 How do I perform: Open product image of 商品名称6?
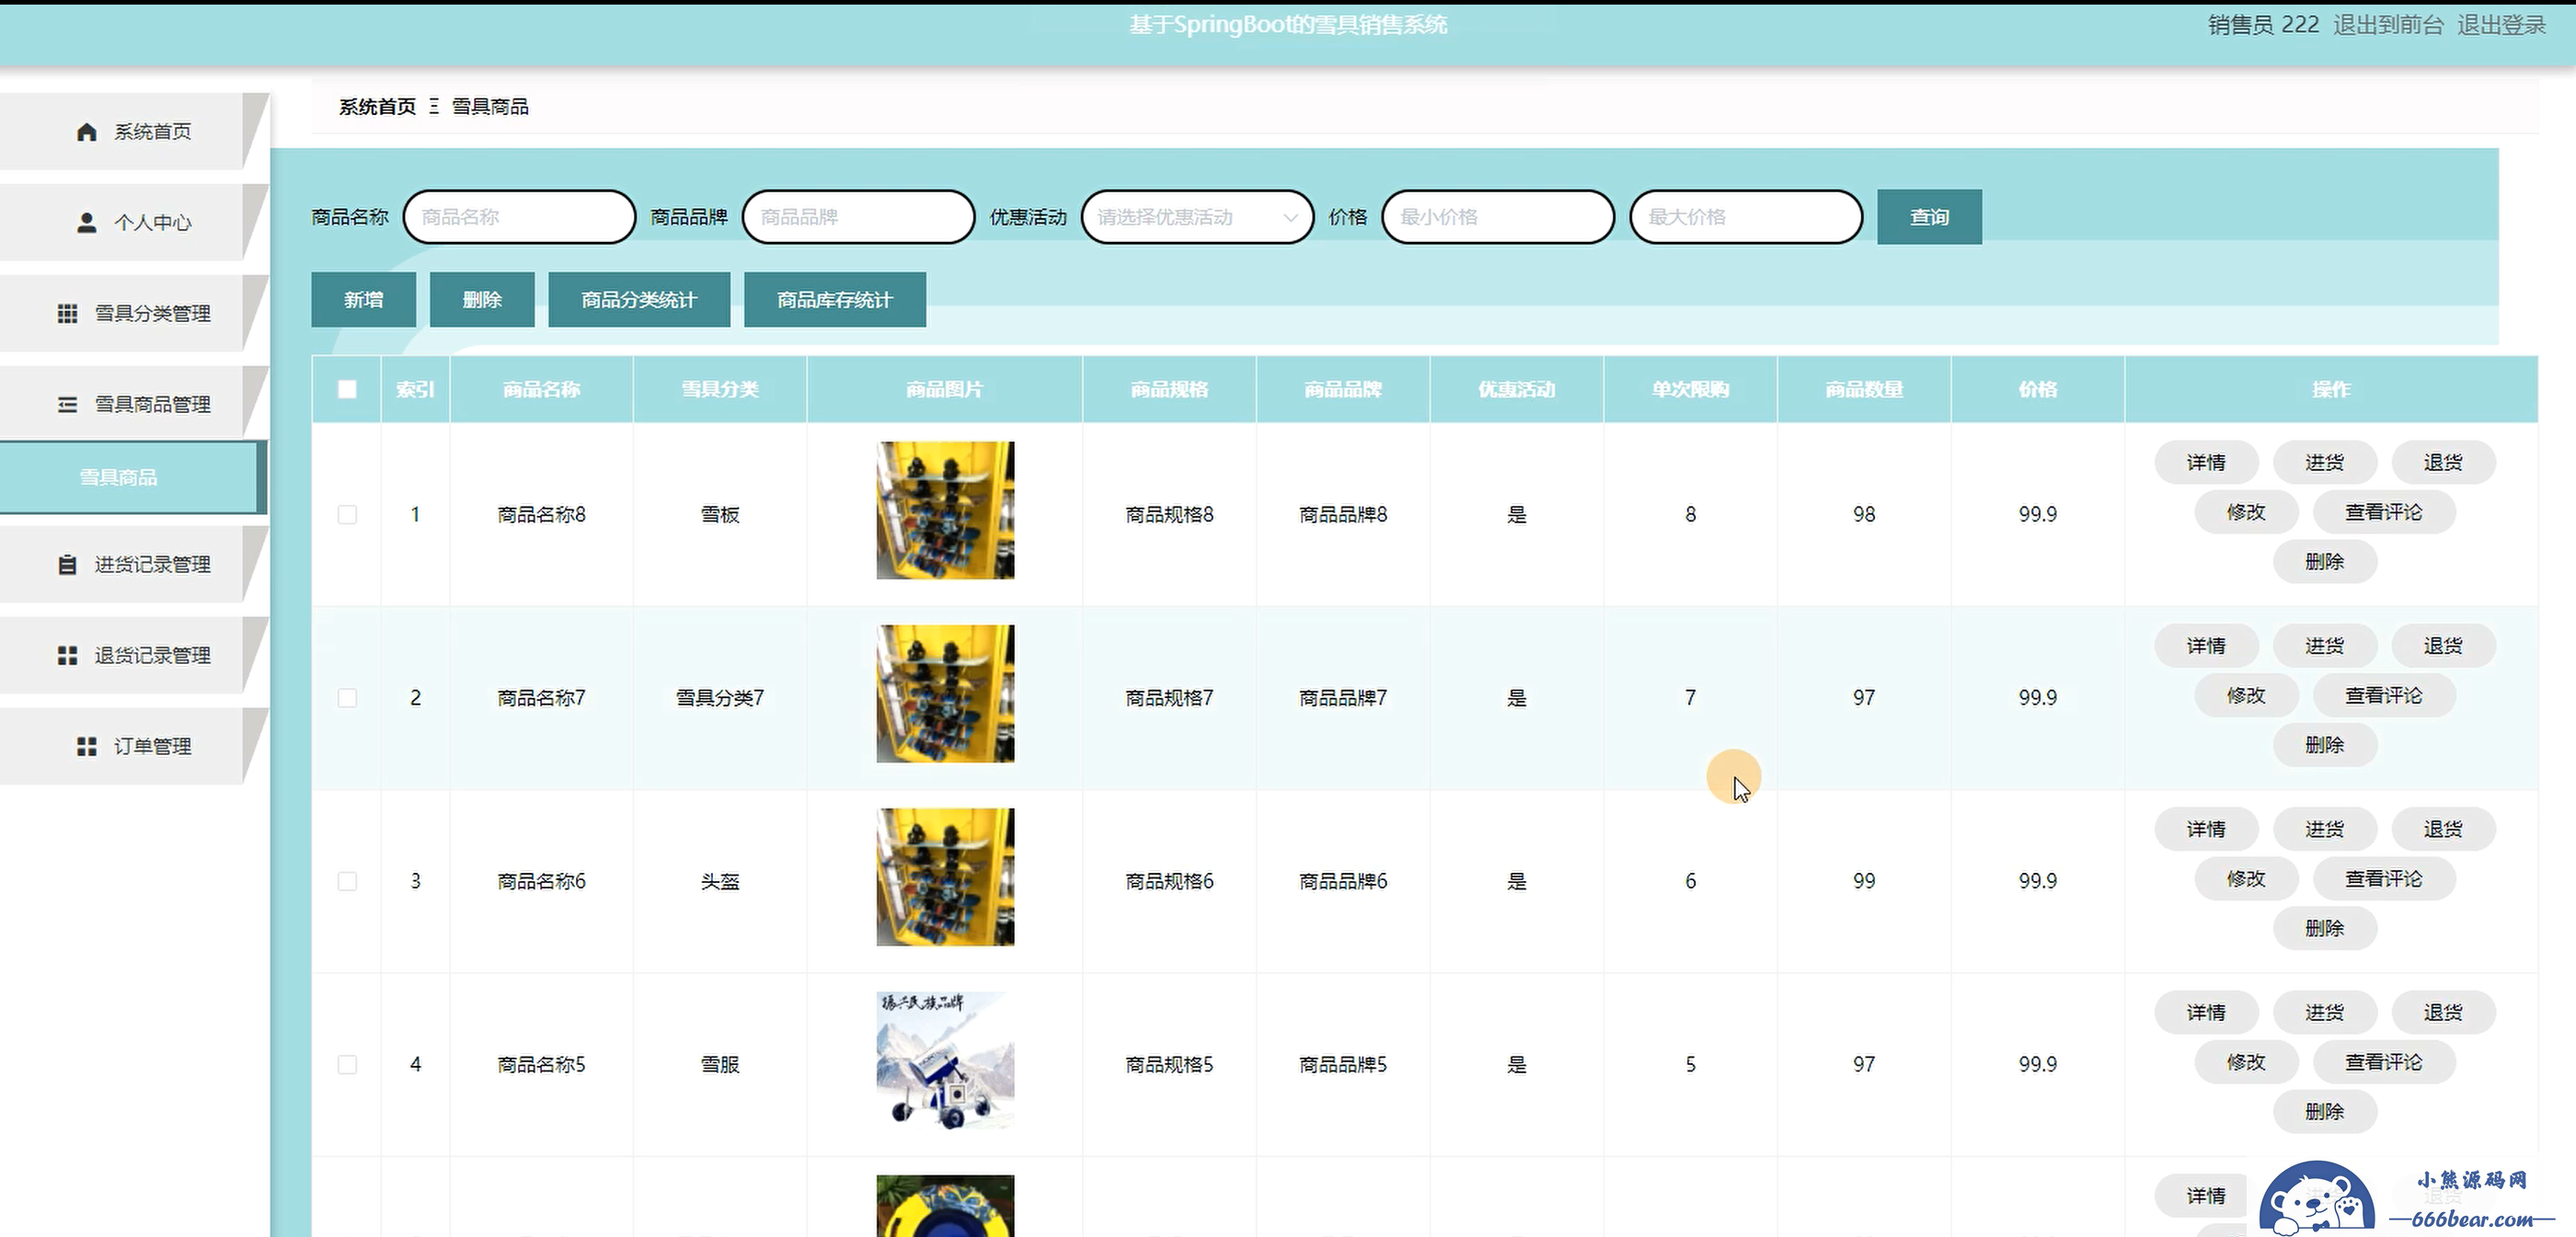pos(945,877)
